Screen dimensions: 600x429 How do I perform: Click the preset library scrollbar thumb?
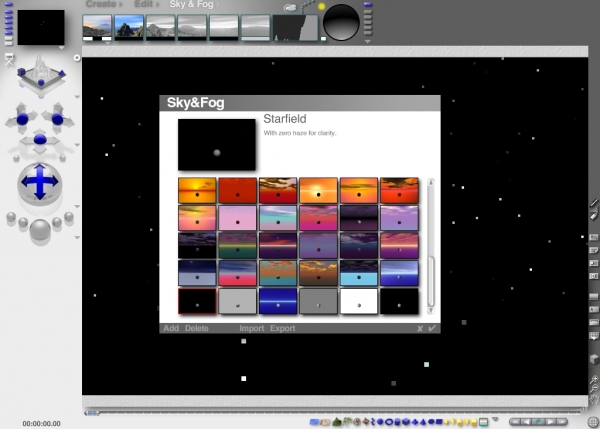431,281
